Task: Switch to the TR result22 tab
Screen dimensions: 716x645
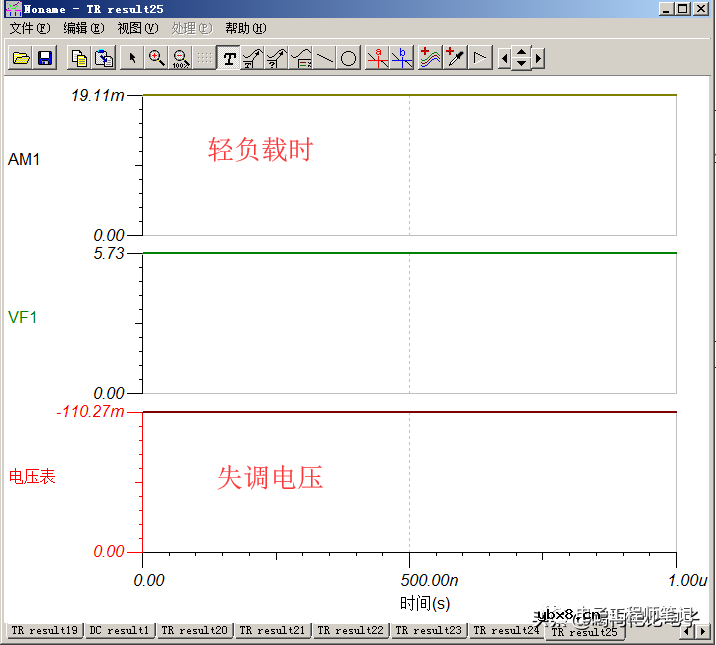Action: pyautogui.click(x=350, y=631)
